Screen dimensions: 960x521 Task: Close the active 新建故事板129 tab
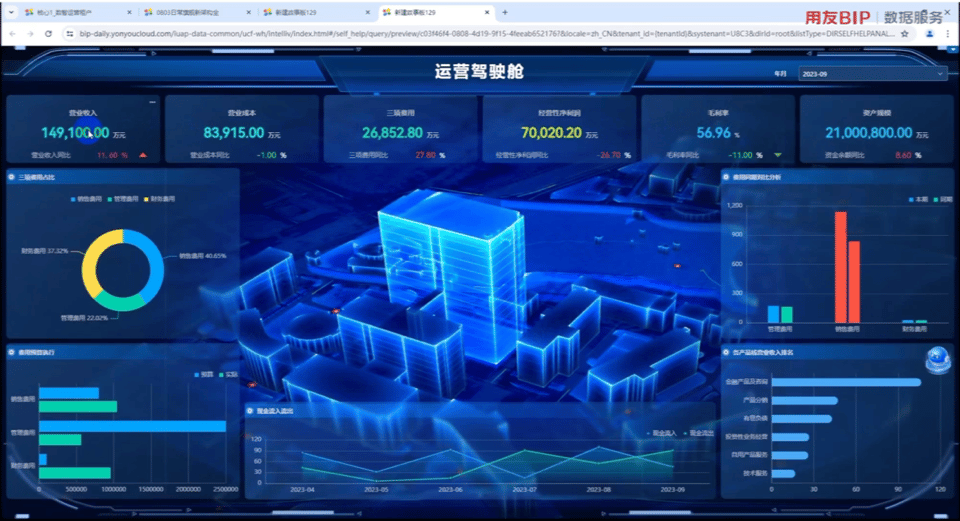click(x=487, y=12)
